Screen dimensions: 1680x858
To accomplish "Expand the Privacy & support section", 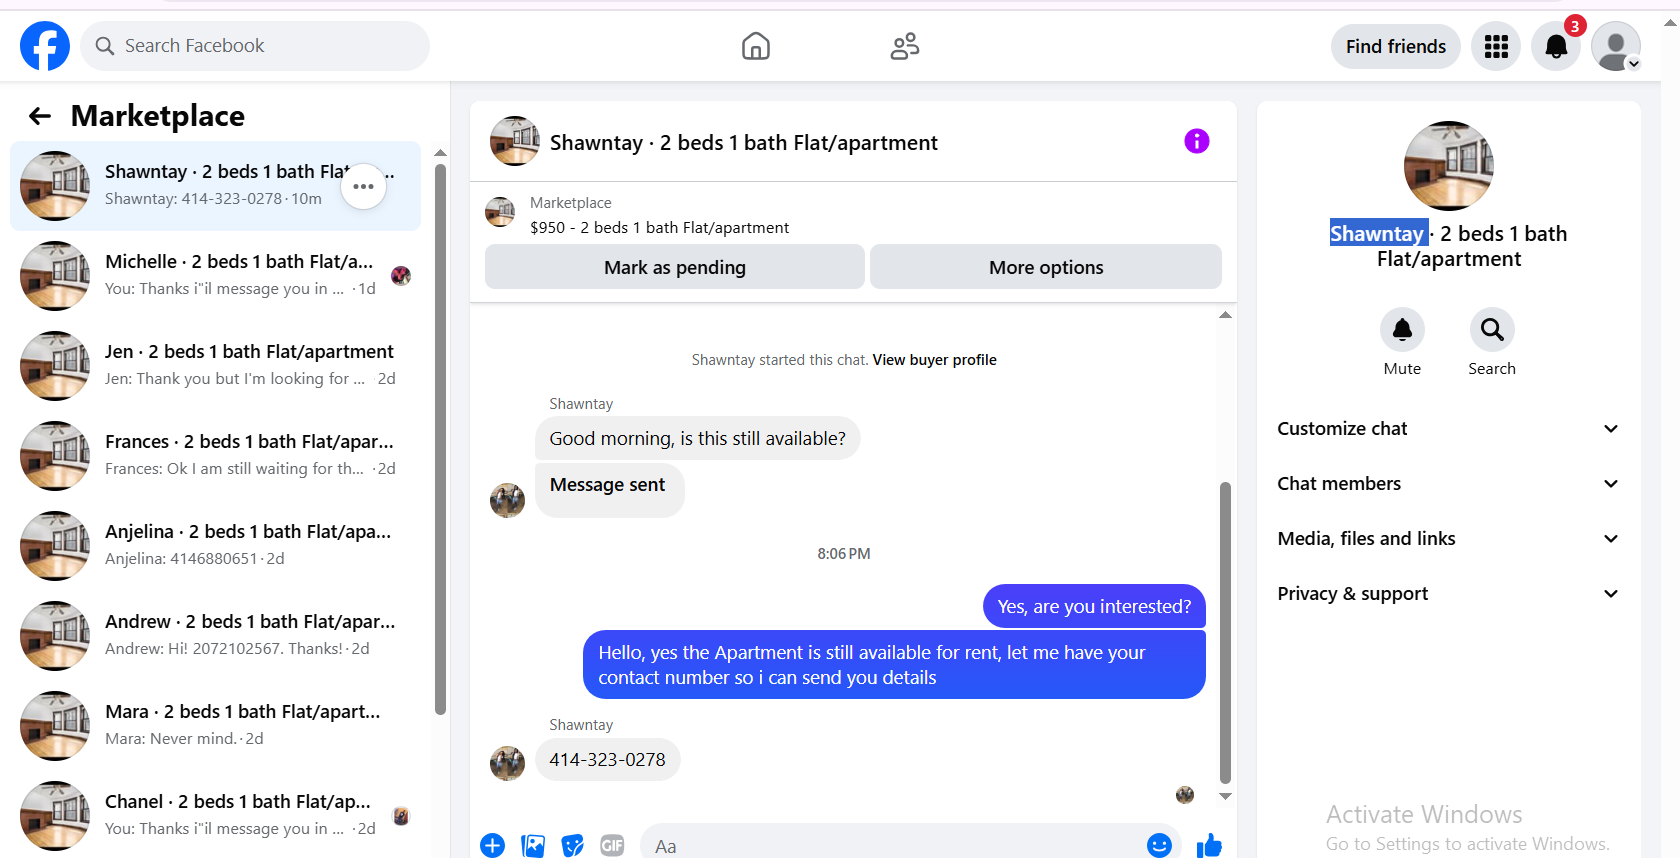I will point(1448,594).
